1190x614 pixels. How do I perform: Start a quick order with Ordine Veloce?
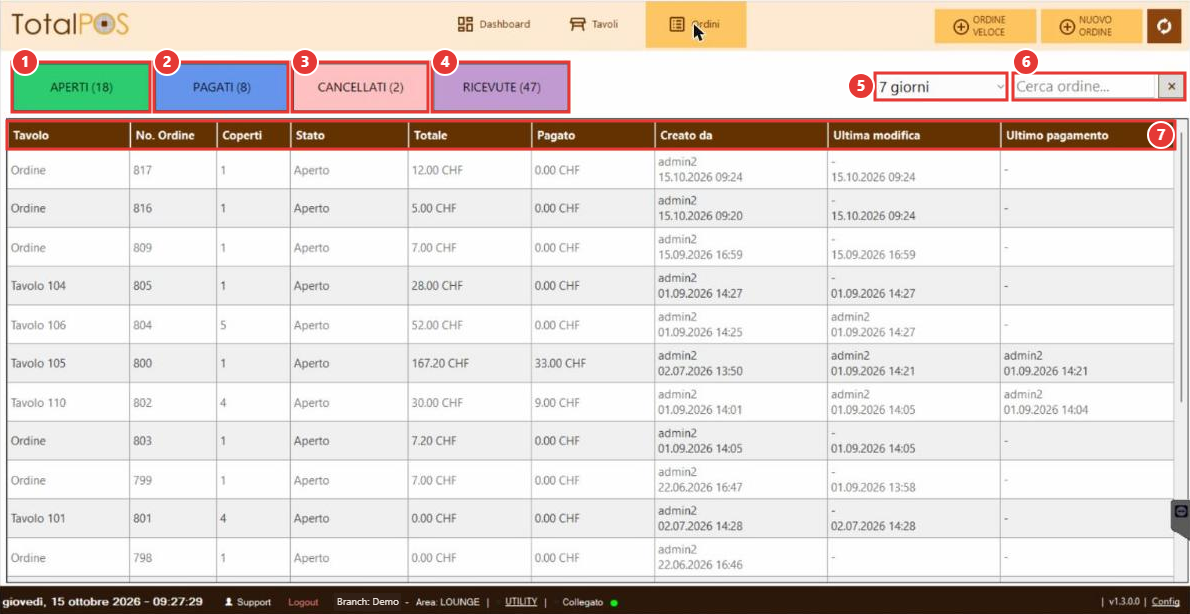tap(985, 27)
